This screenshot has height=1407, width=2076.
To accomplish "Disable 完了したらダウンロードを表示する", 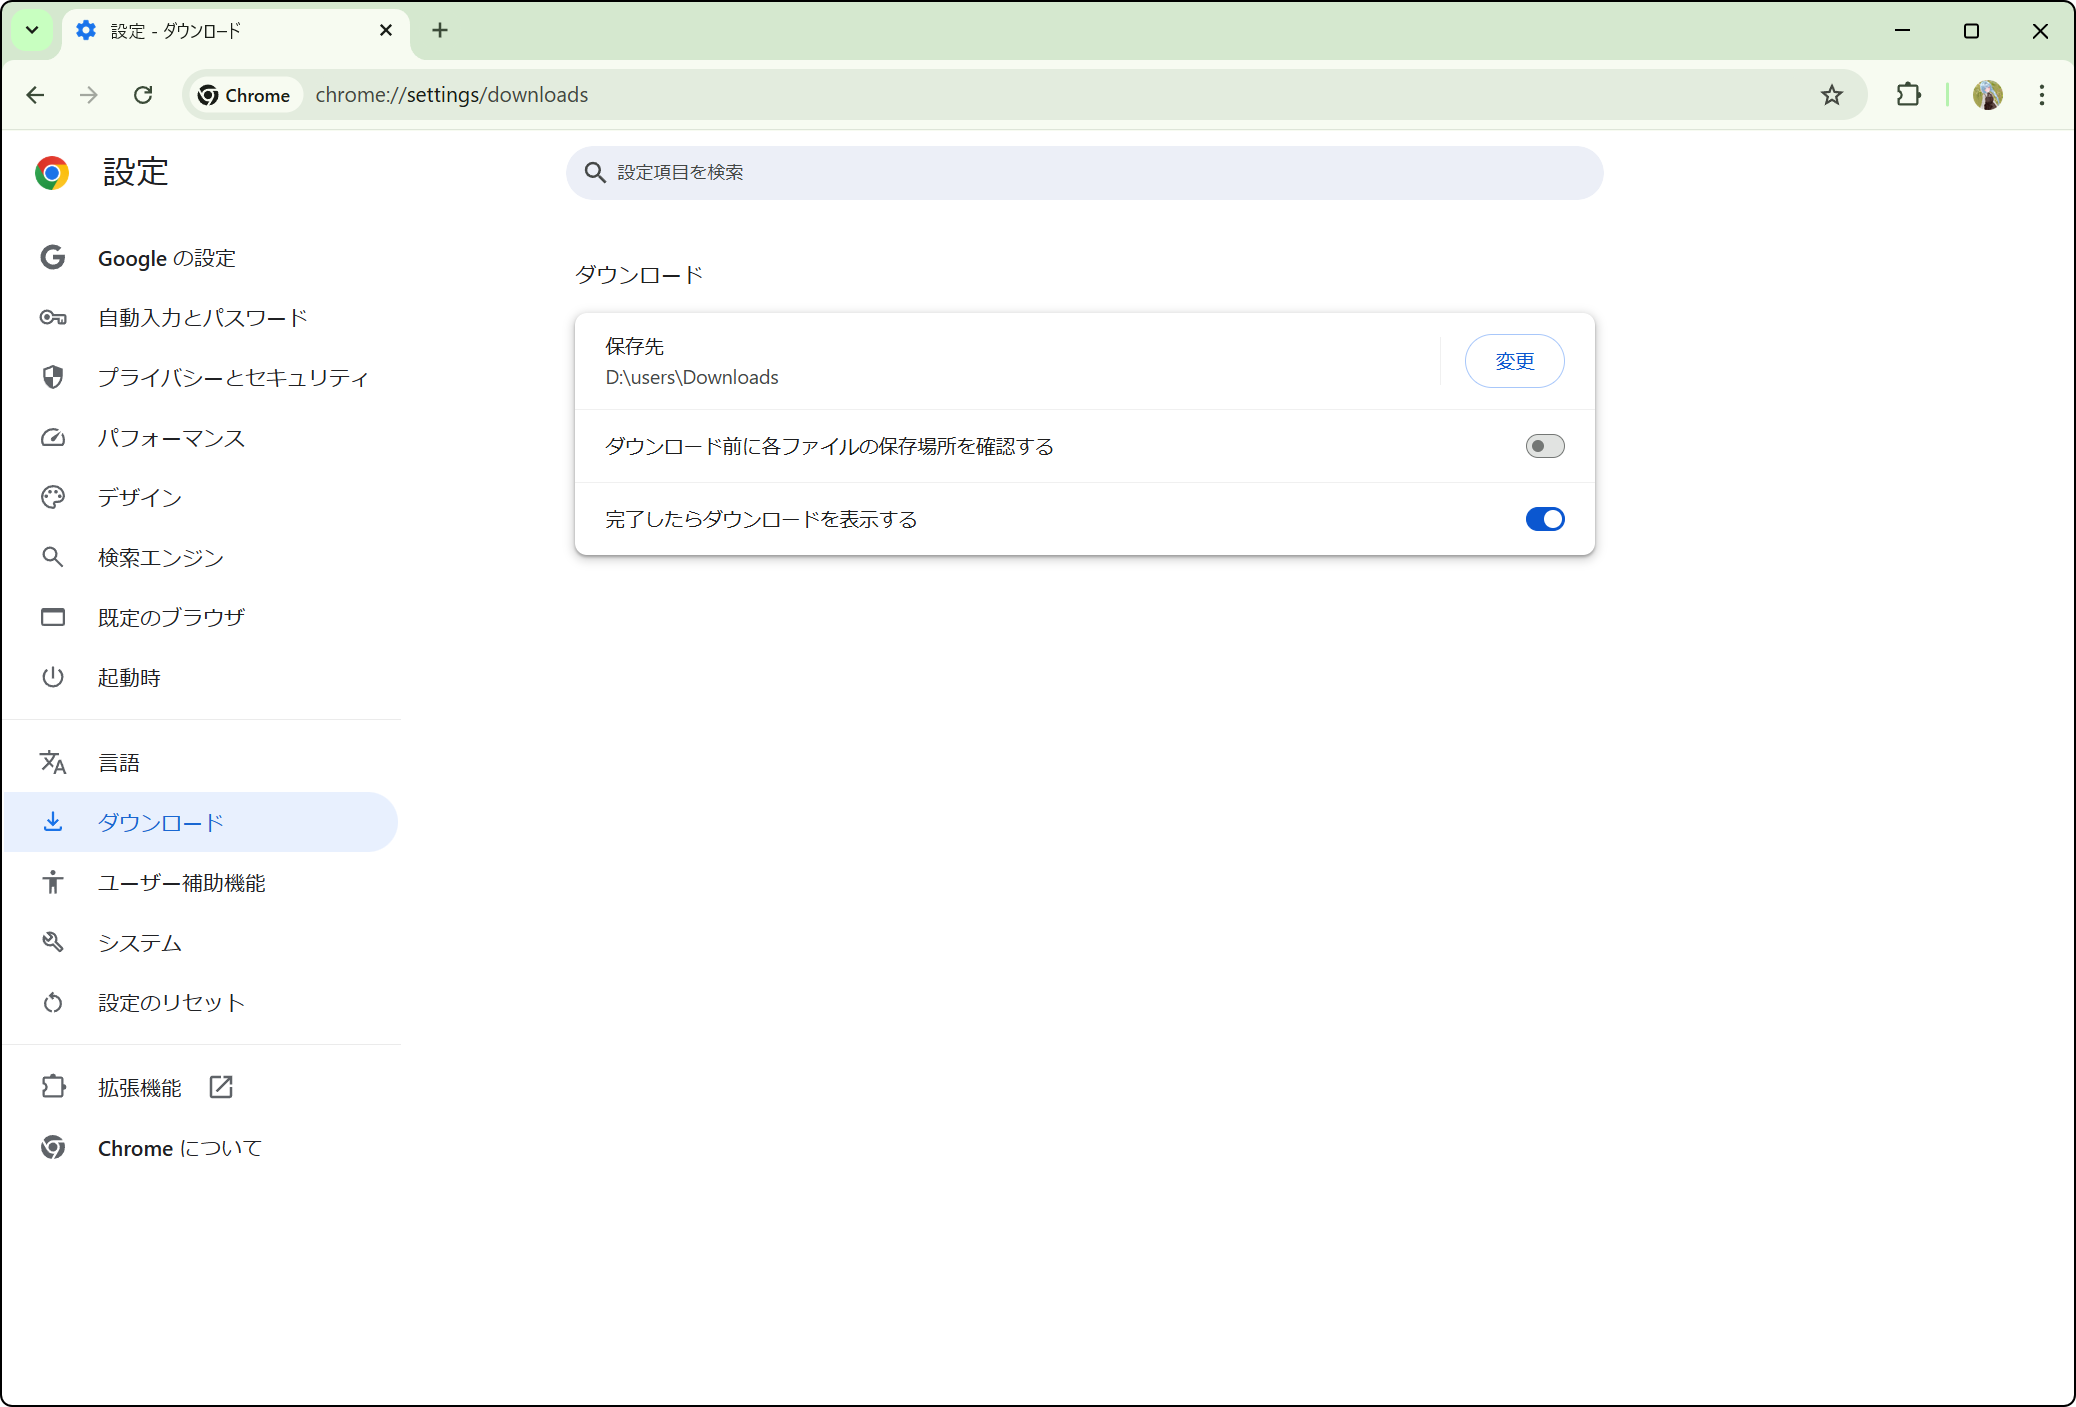I will point(1544,519).
